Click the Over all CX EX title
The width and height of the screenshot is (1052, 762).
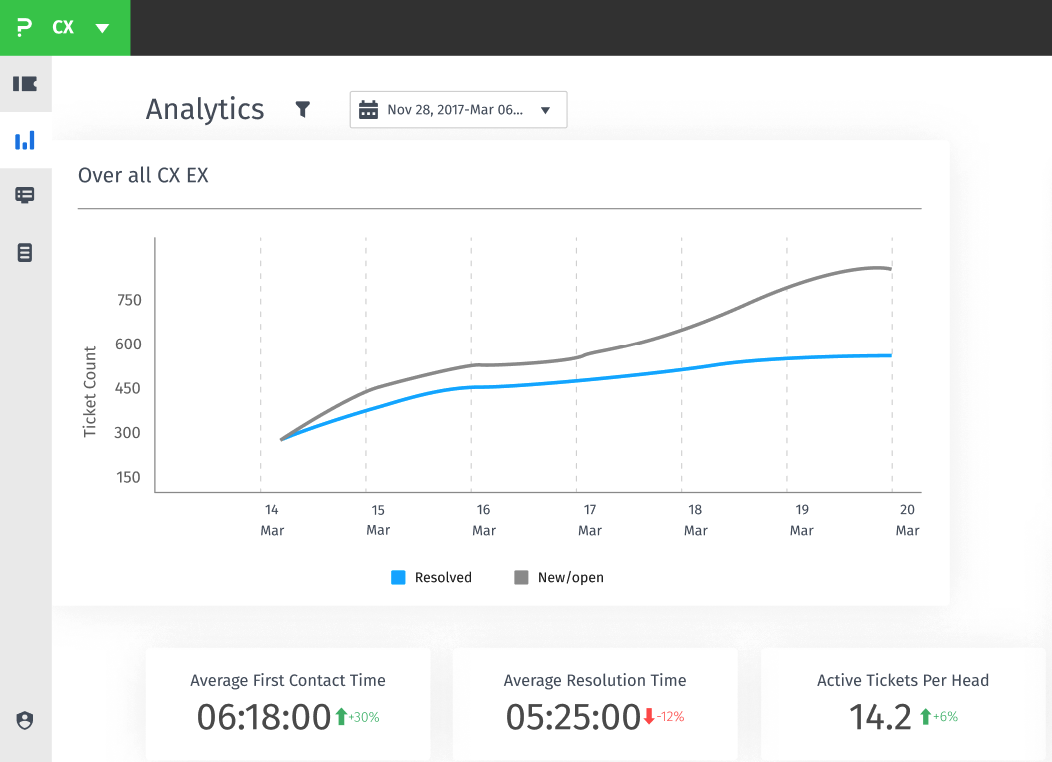coord(143,175)
